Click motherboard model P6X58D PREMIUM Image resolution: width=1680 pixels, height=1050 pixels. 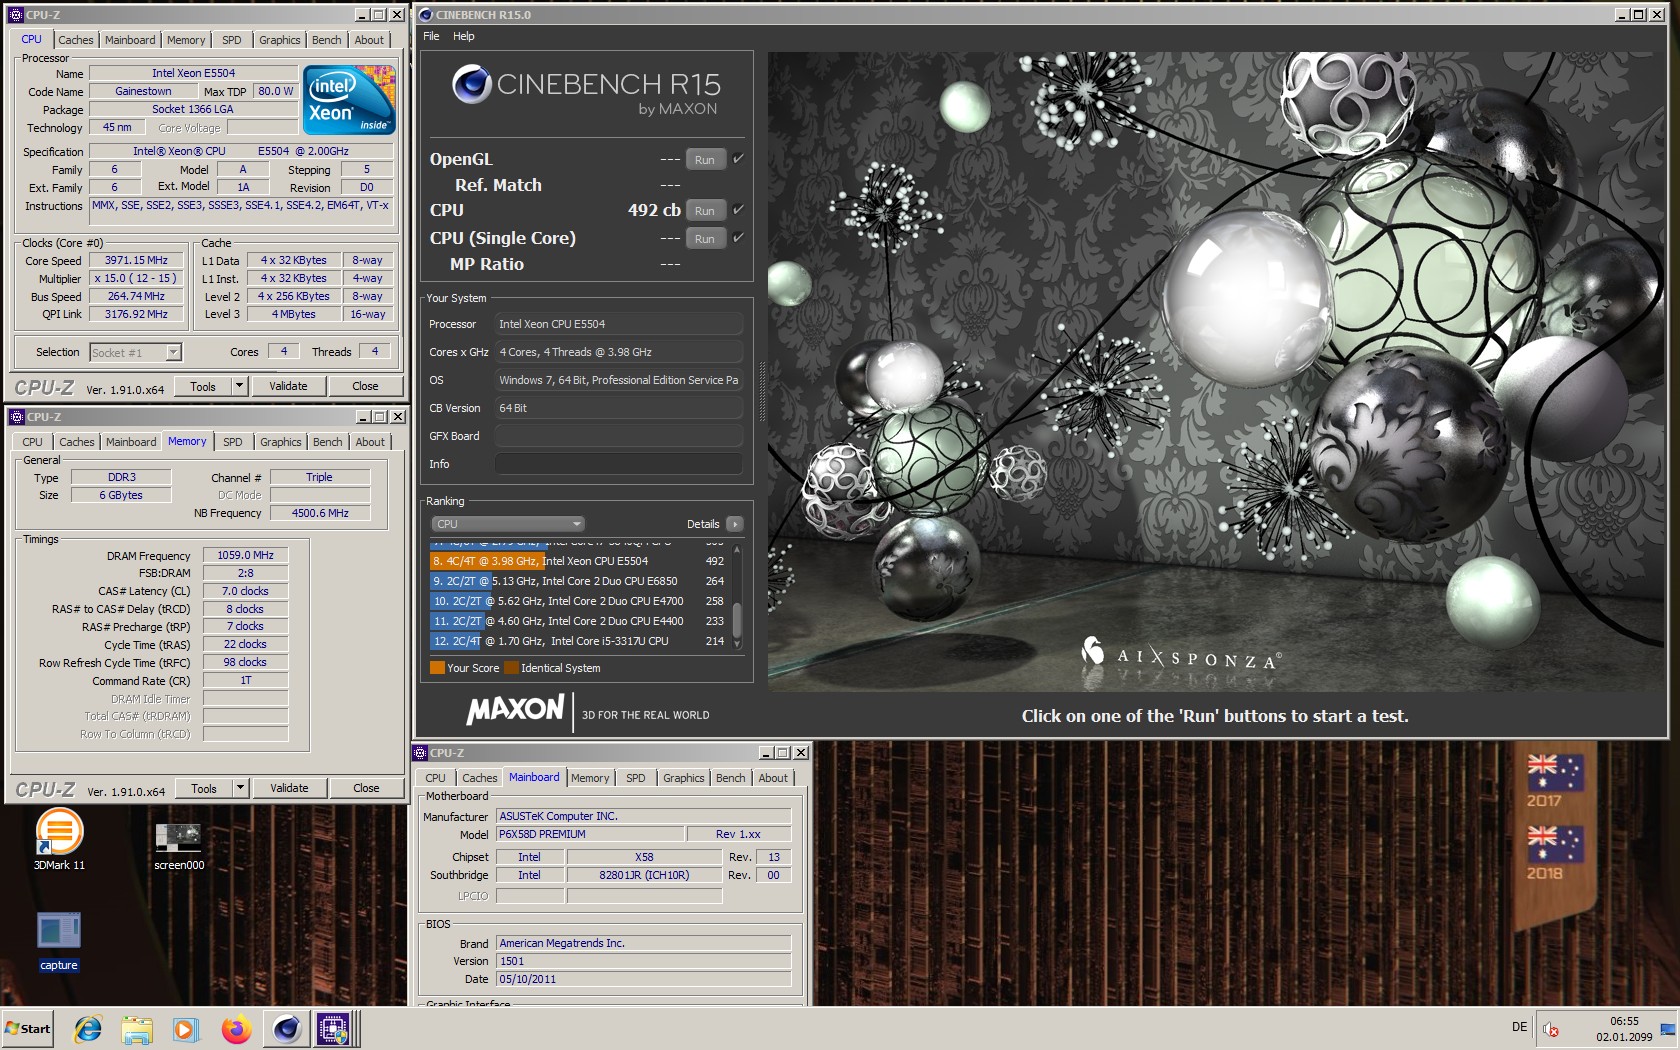590,834
